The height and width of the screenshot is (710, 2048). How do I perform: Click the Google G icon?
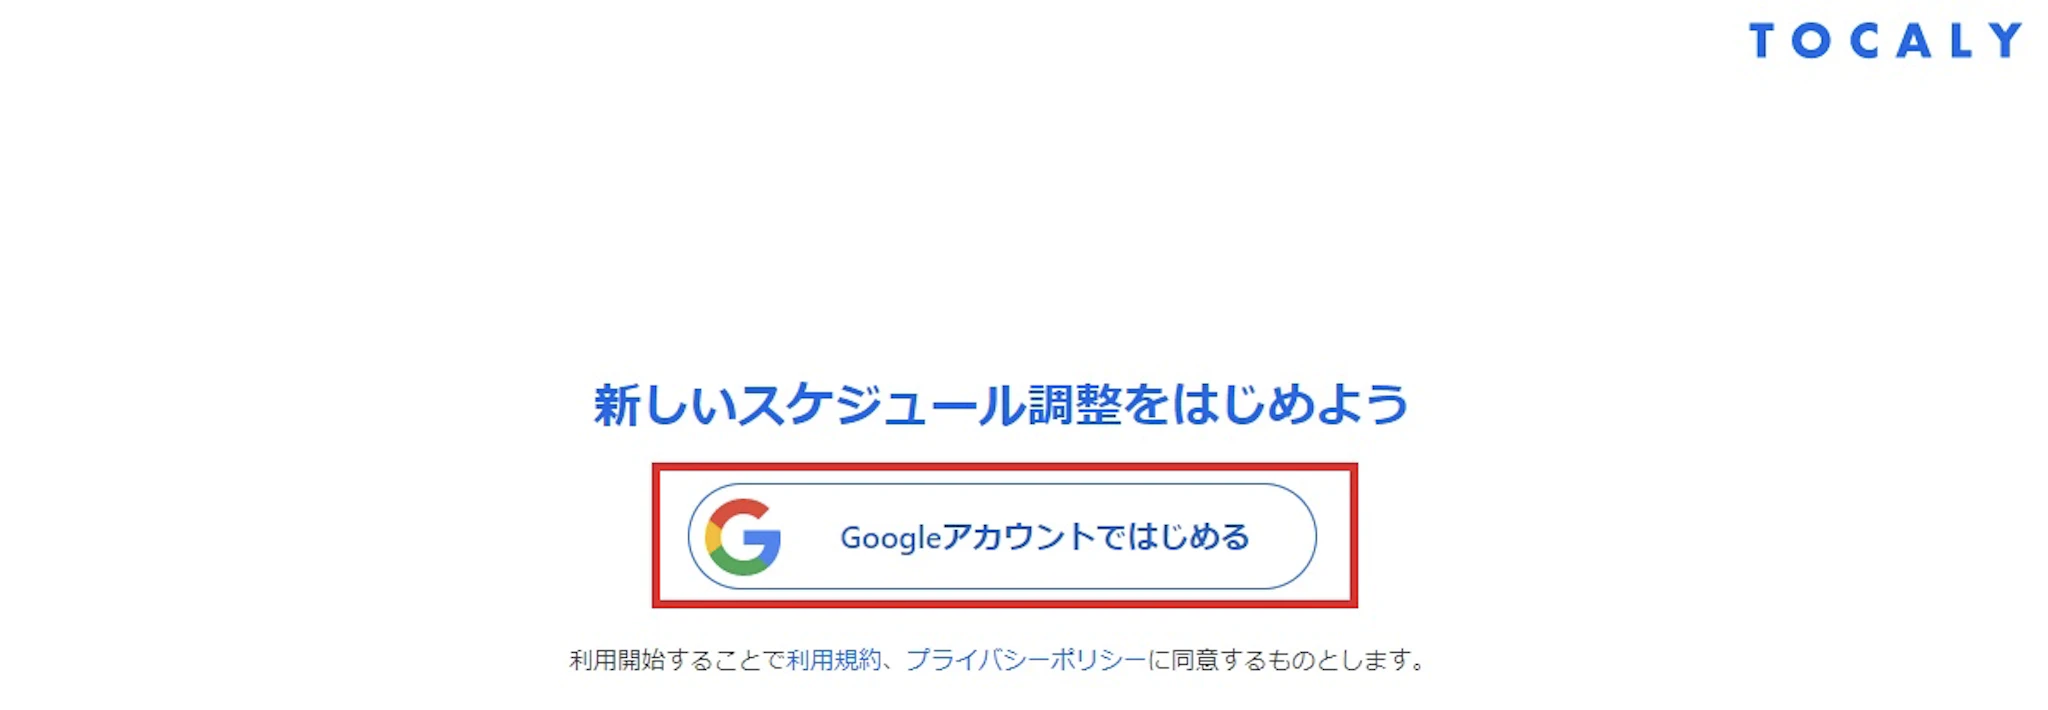tap(743, 537)
